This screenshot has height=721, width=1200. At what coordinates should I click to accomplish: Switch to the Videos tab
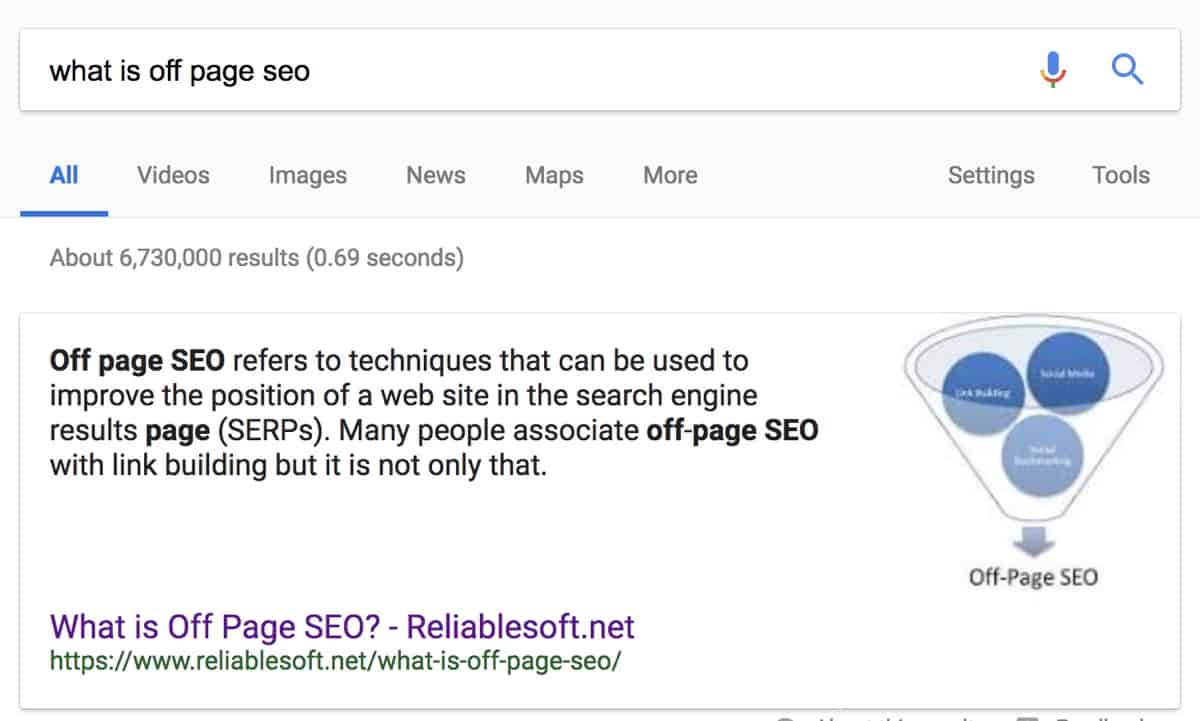point(173,175)
